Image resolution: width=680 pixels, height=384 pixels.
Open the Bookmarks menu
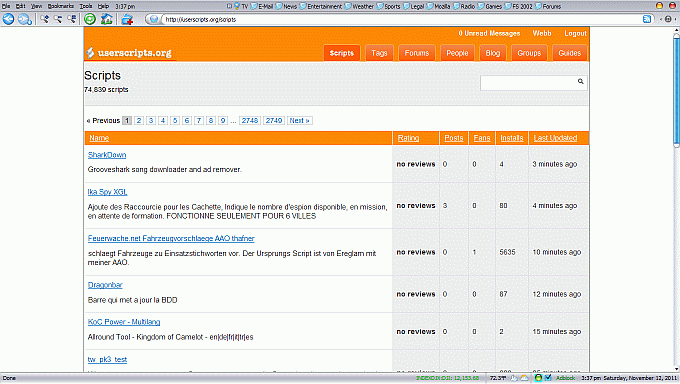tap(61, 6)
